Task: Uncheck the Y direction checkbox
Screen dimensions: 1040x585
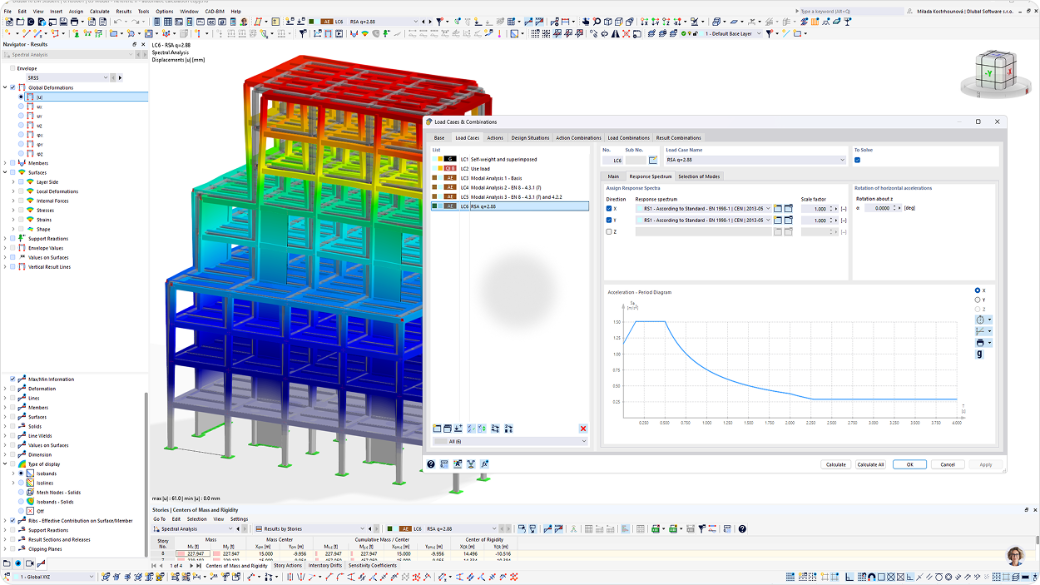Action: [x=609, y=220]
